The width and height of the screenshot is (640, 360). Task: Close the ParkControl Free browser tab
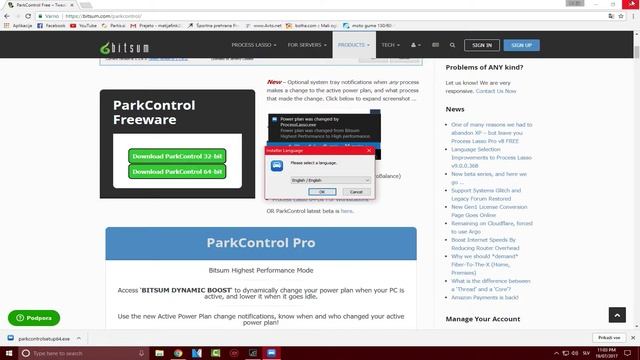click(x=72, y=5)
